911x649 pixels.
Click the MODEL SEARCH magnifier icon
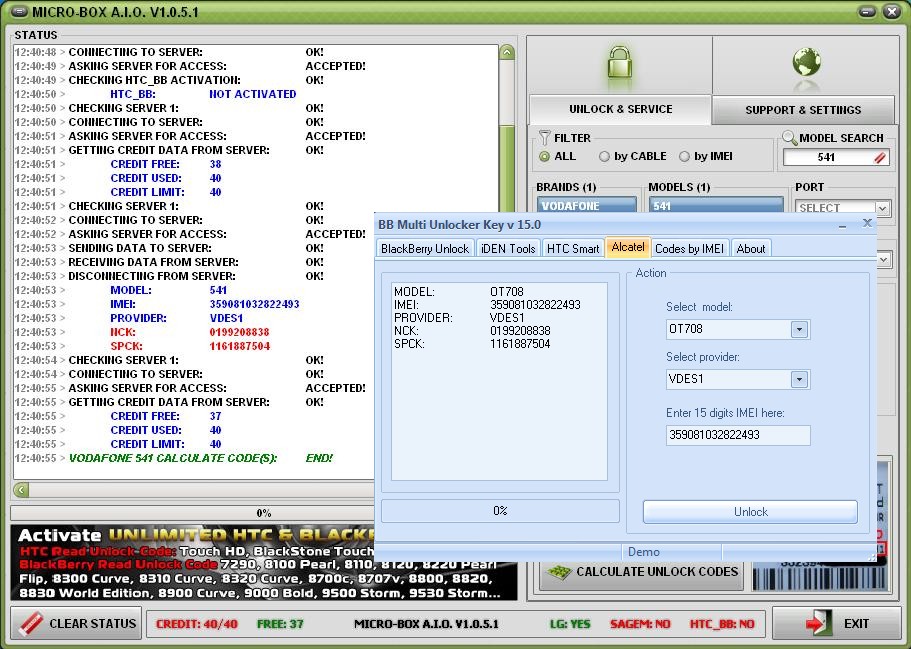click(790, 138)
